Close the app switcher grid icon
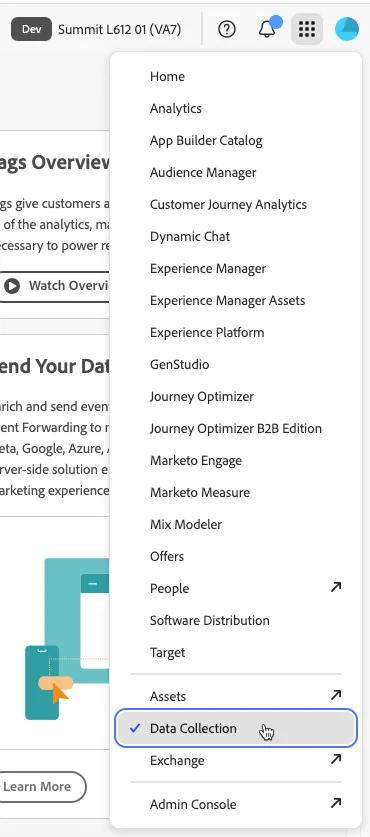Image resolution: width=370 pixels, height=837 pixels. pyautogui.click(x=307, y=29)
